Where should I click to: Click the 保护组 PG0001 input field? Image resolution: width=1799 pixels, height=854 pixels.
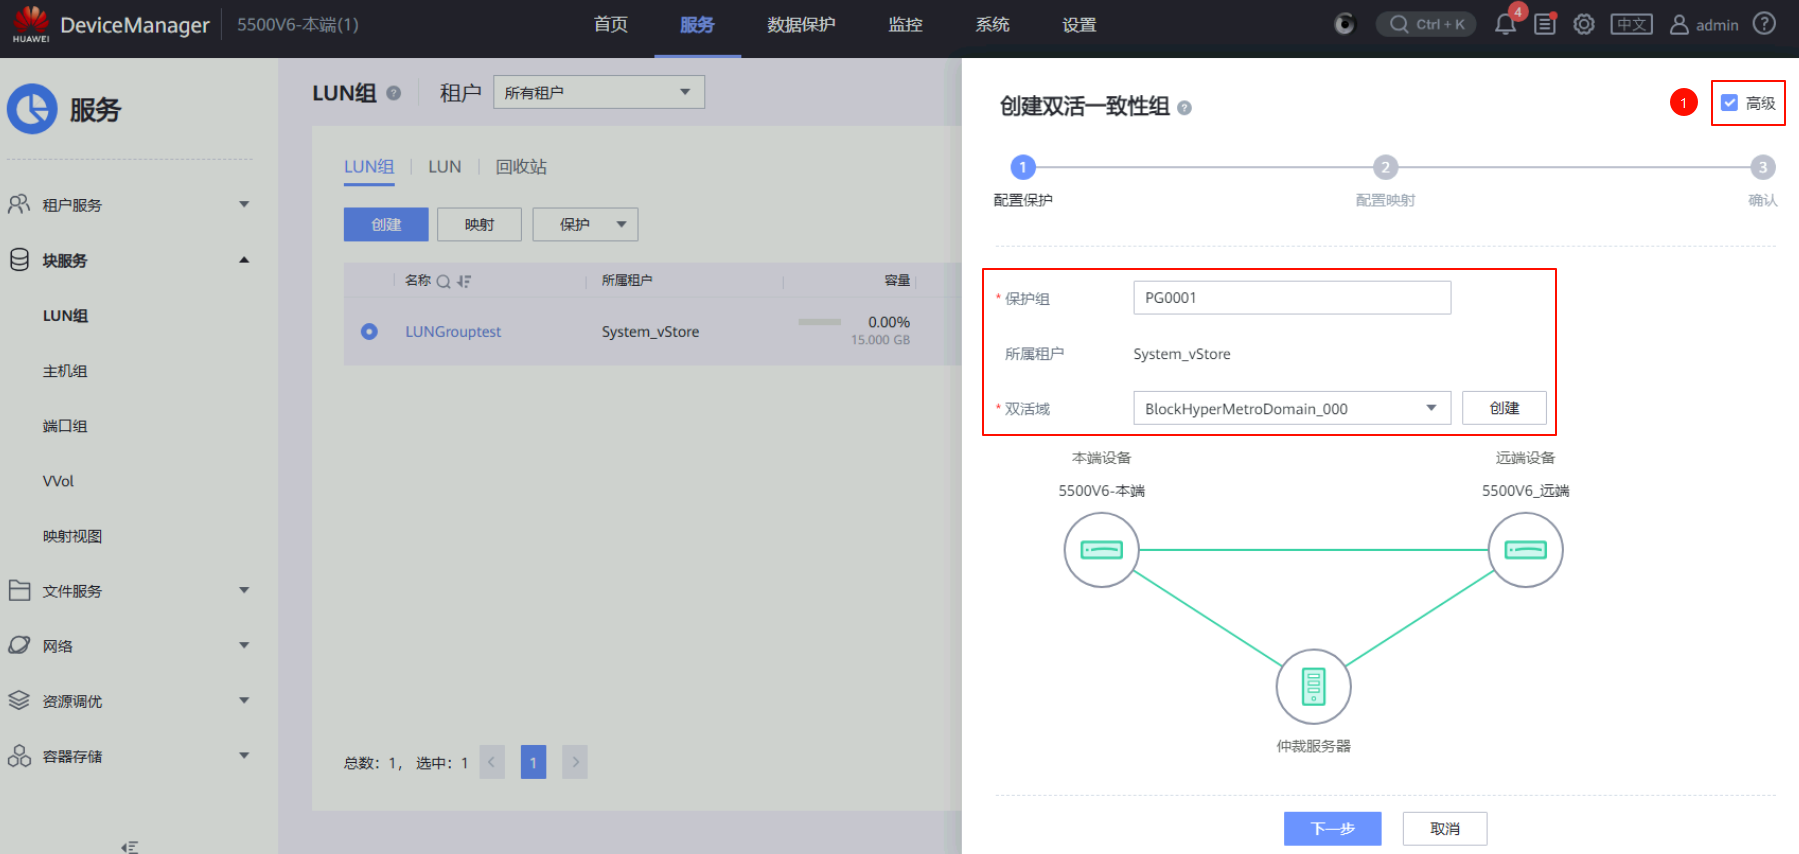pyautogui.click(x=1291, y=298)
